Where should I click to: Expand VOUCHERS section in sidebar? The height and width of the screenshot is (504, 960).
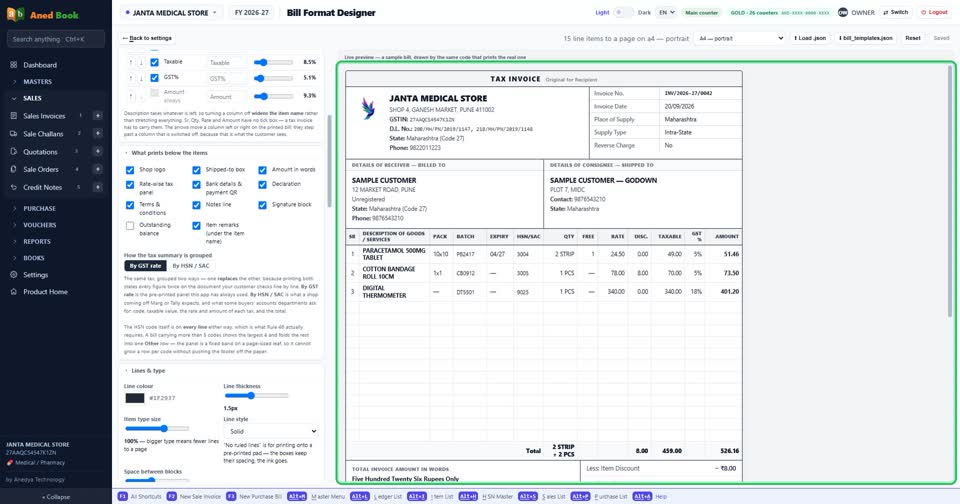[x=39, y=225]
